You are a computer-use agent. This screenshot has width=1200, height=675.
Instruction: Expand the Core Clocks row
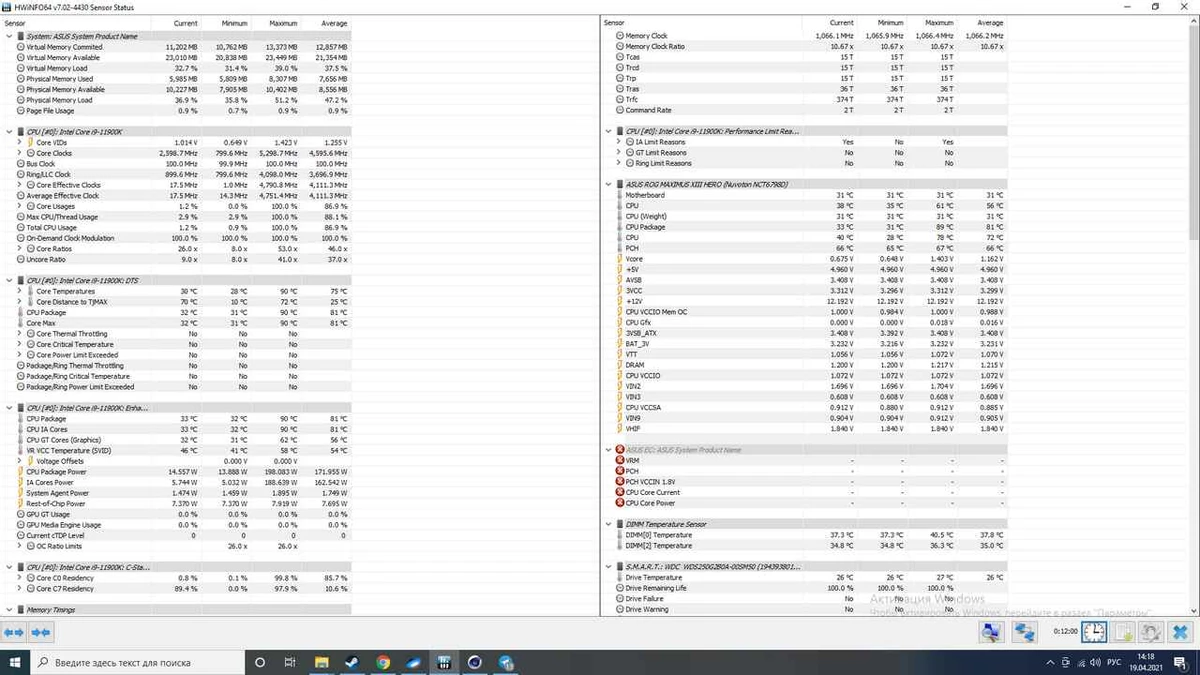(20, 153)
